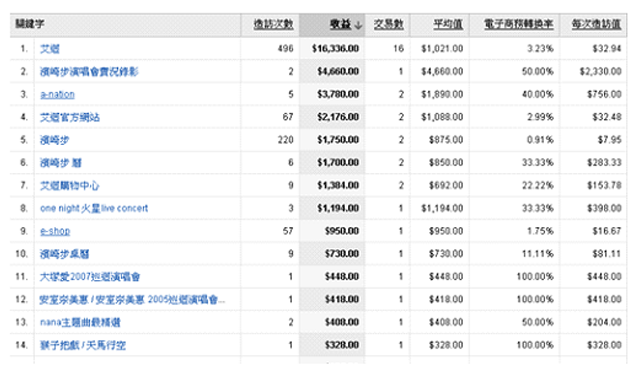Select the conversion rate 3.23%
The height and width of the screenshot is (379, 640).
[540, 49]
